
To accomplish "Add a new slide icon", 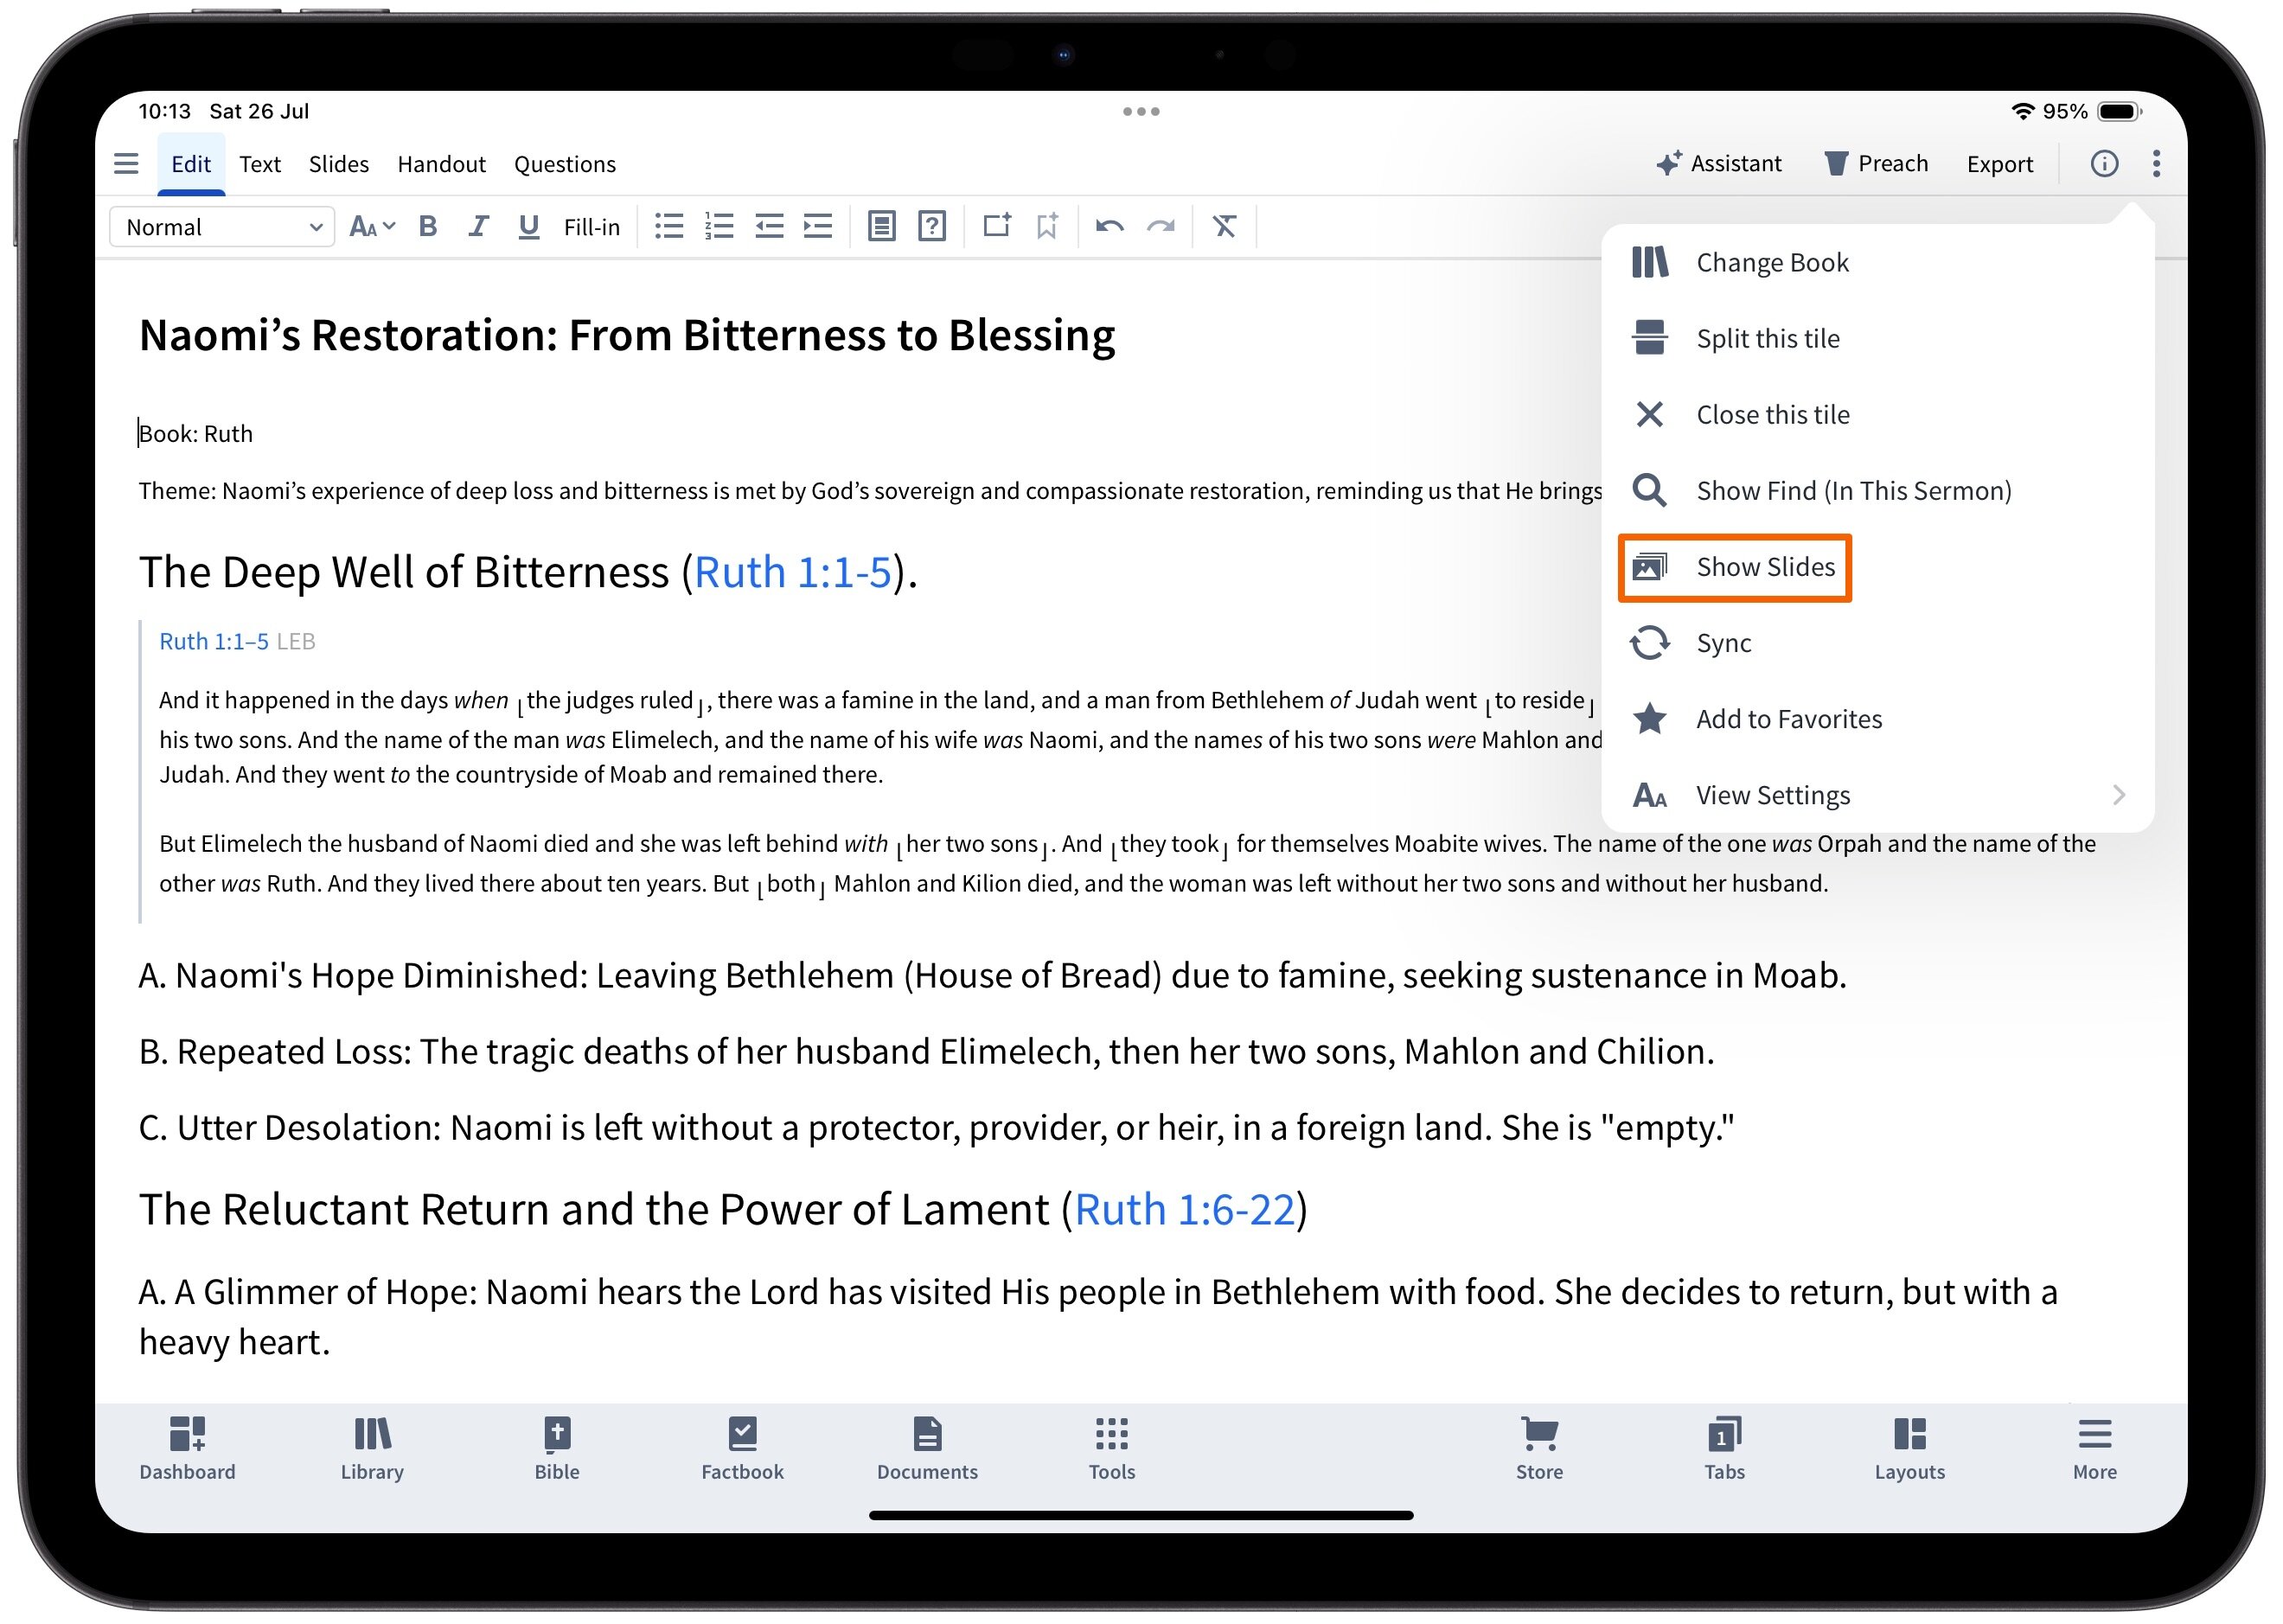I will tap(997, 226).
